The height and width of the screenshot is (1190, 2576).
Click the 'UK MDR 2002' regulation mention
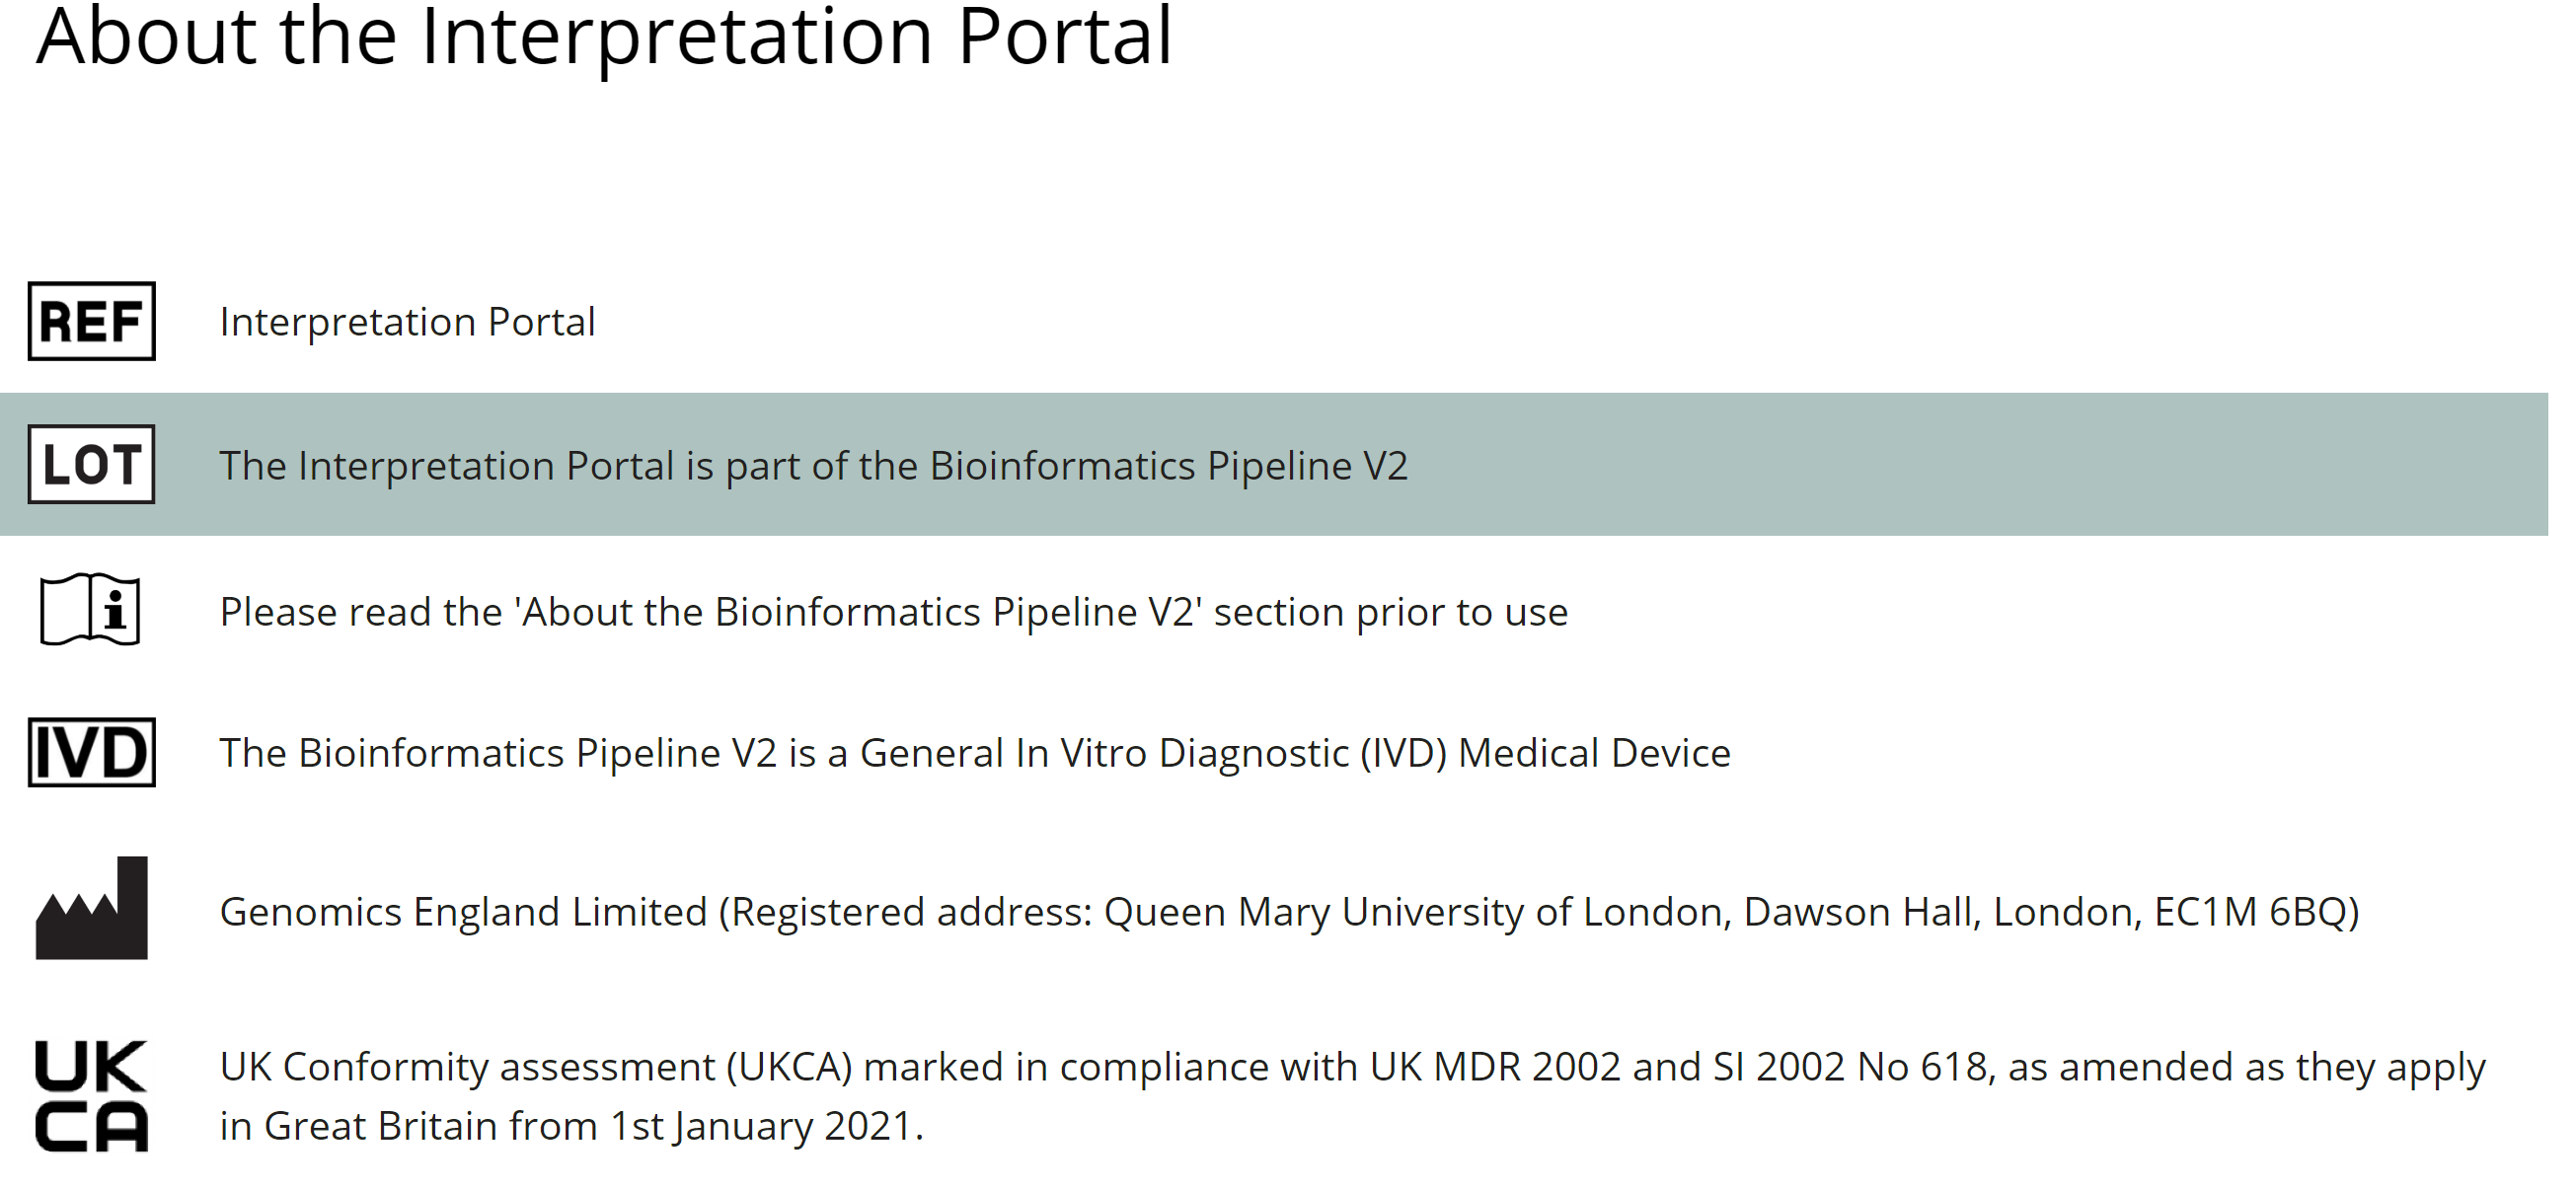tap(1495, 1067)
